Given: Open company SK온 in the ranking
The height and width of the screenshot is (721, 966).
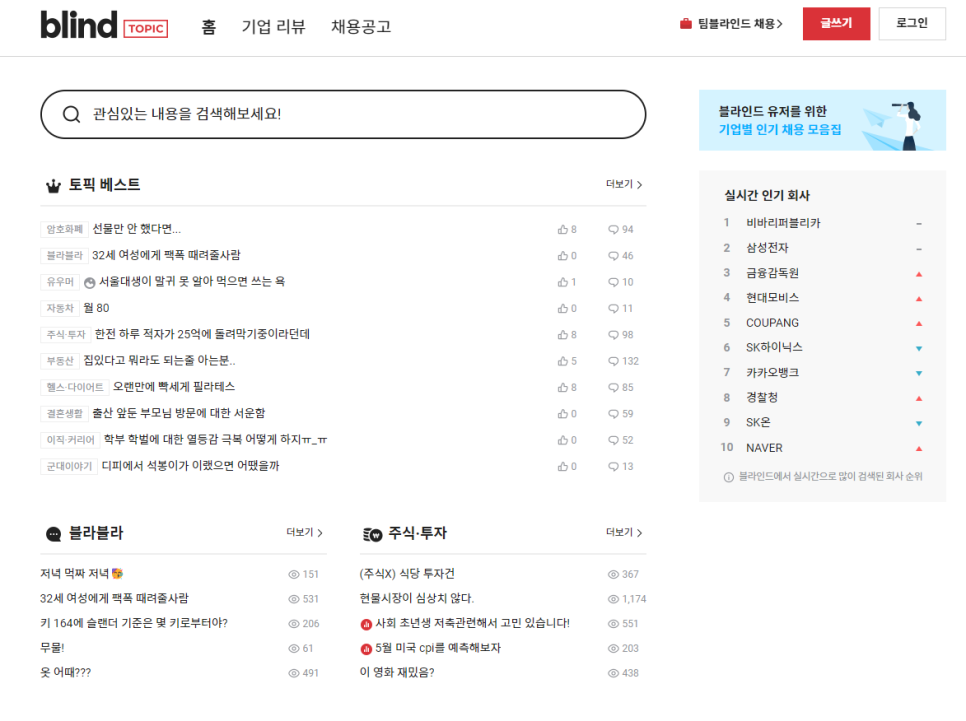Looking at the screenshot, I should pyautogui.click(x=758, y=423).
